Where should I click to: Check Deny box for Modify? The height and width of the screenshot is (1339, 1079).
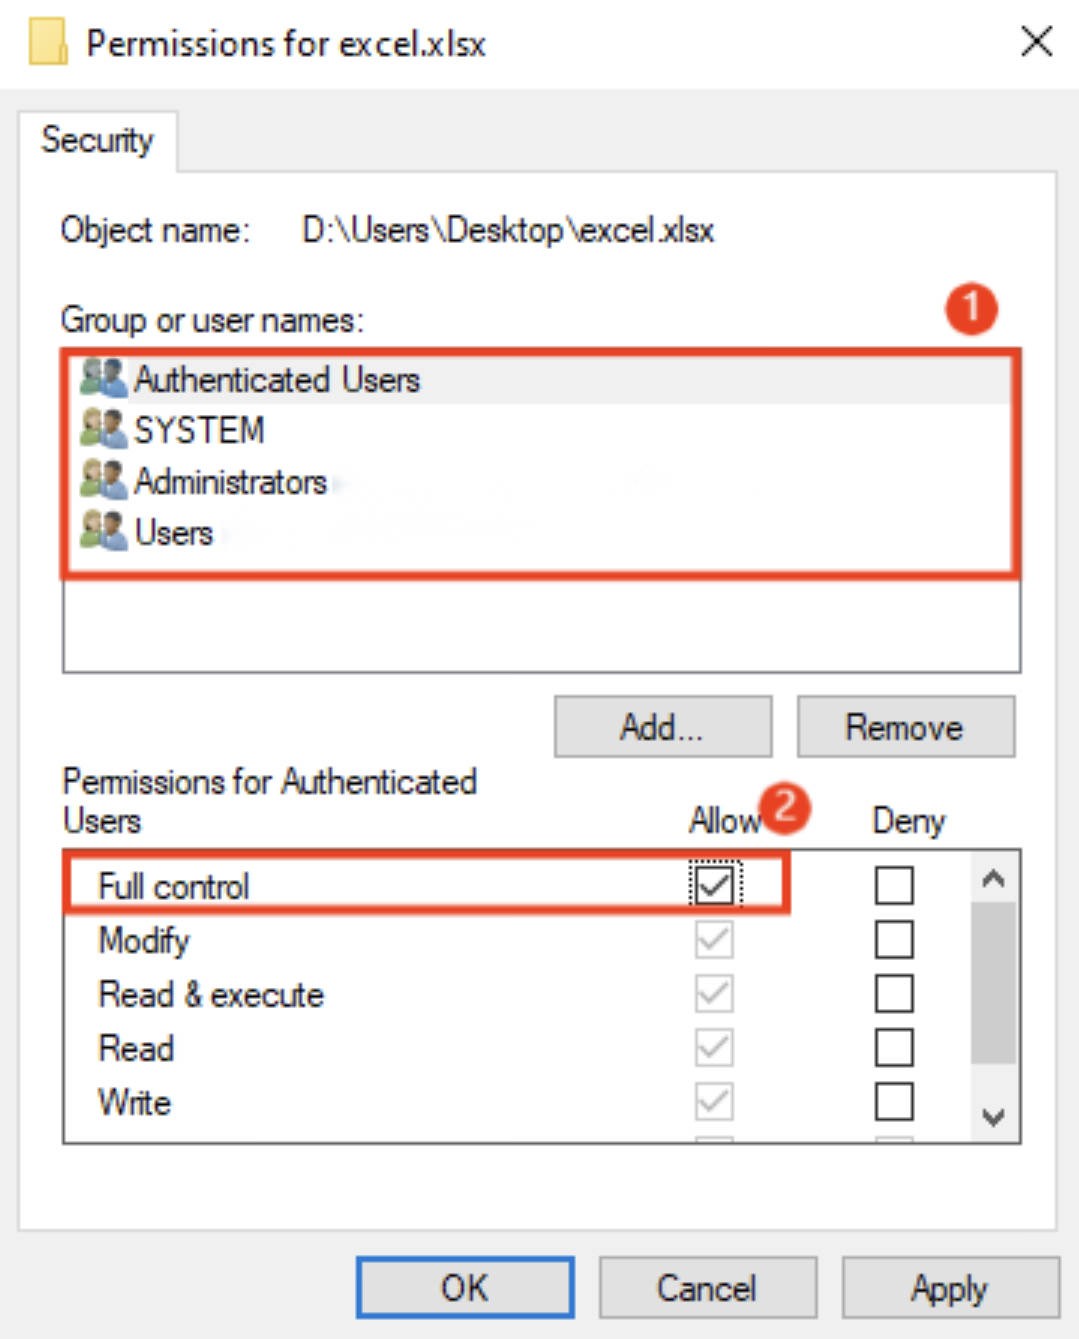click(893, 940)
